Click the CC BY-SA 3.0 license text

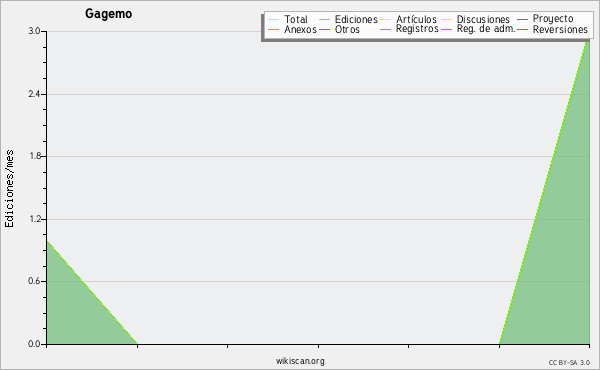point(569,362)
